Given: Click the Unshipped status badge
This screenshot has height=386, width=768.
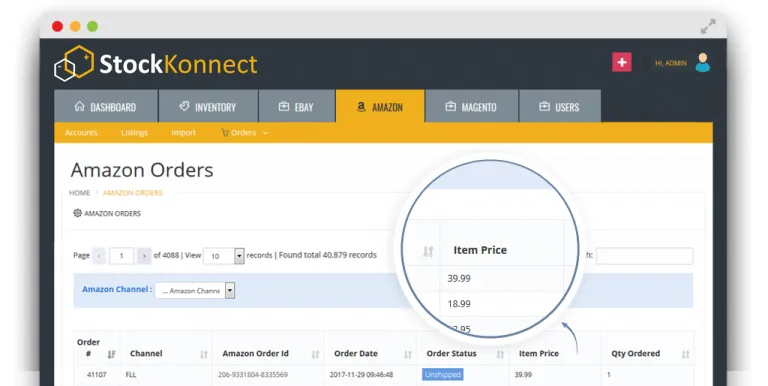Looking at the screenshot, I should [x=443, y=375].
